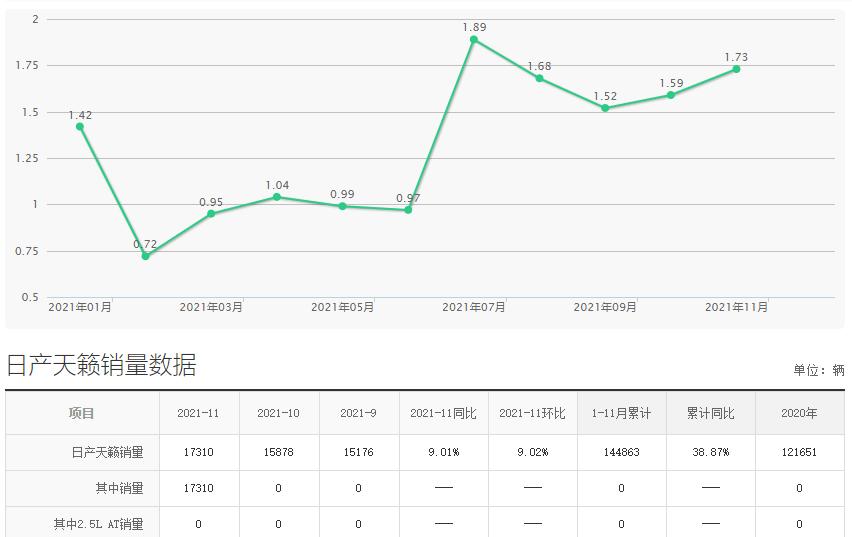Click the 144863 cumulative cell
Image resolution: width=852 pixels, height=537 pixels.
pyautogui.click(x=621, y=452)
